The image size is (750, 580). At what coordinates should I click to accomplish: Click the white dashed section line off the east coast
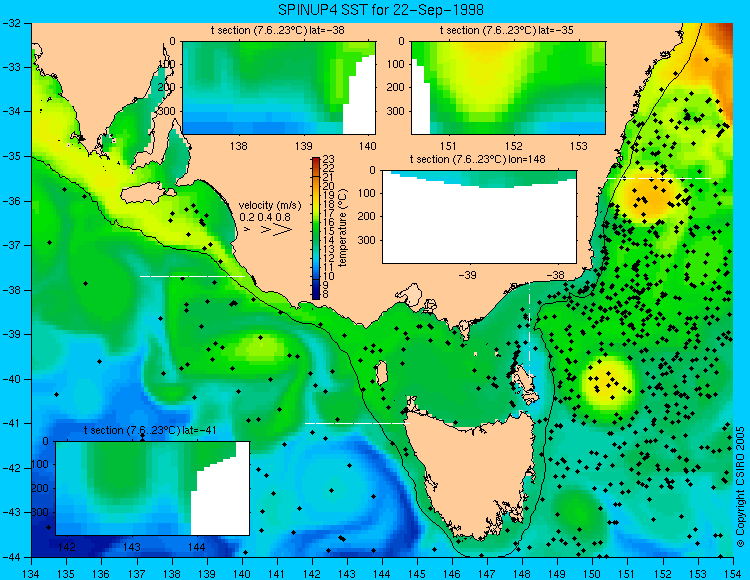click(659, 178)
